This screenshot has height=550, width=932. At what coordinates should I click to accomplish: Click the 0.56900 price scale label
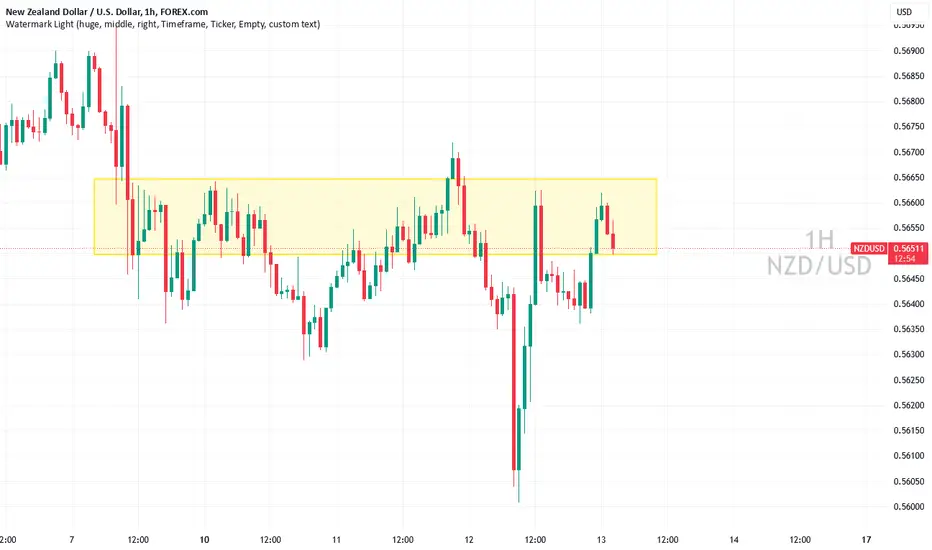coord(909,51)
